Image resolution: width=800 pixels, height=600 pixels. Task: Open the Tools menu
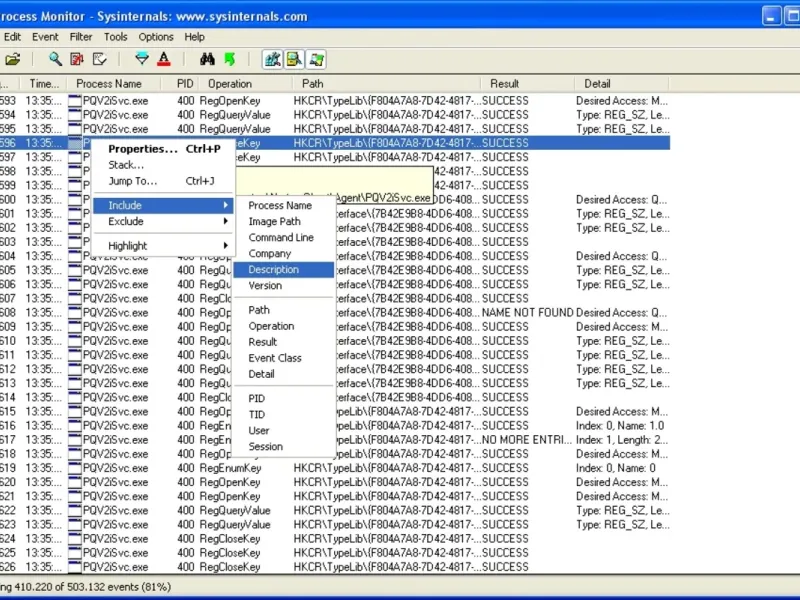[115, 37]
